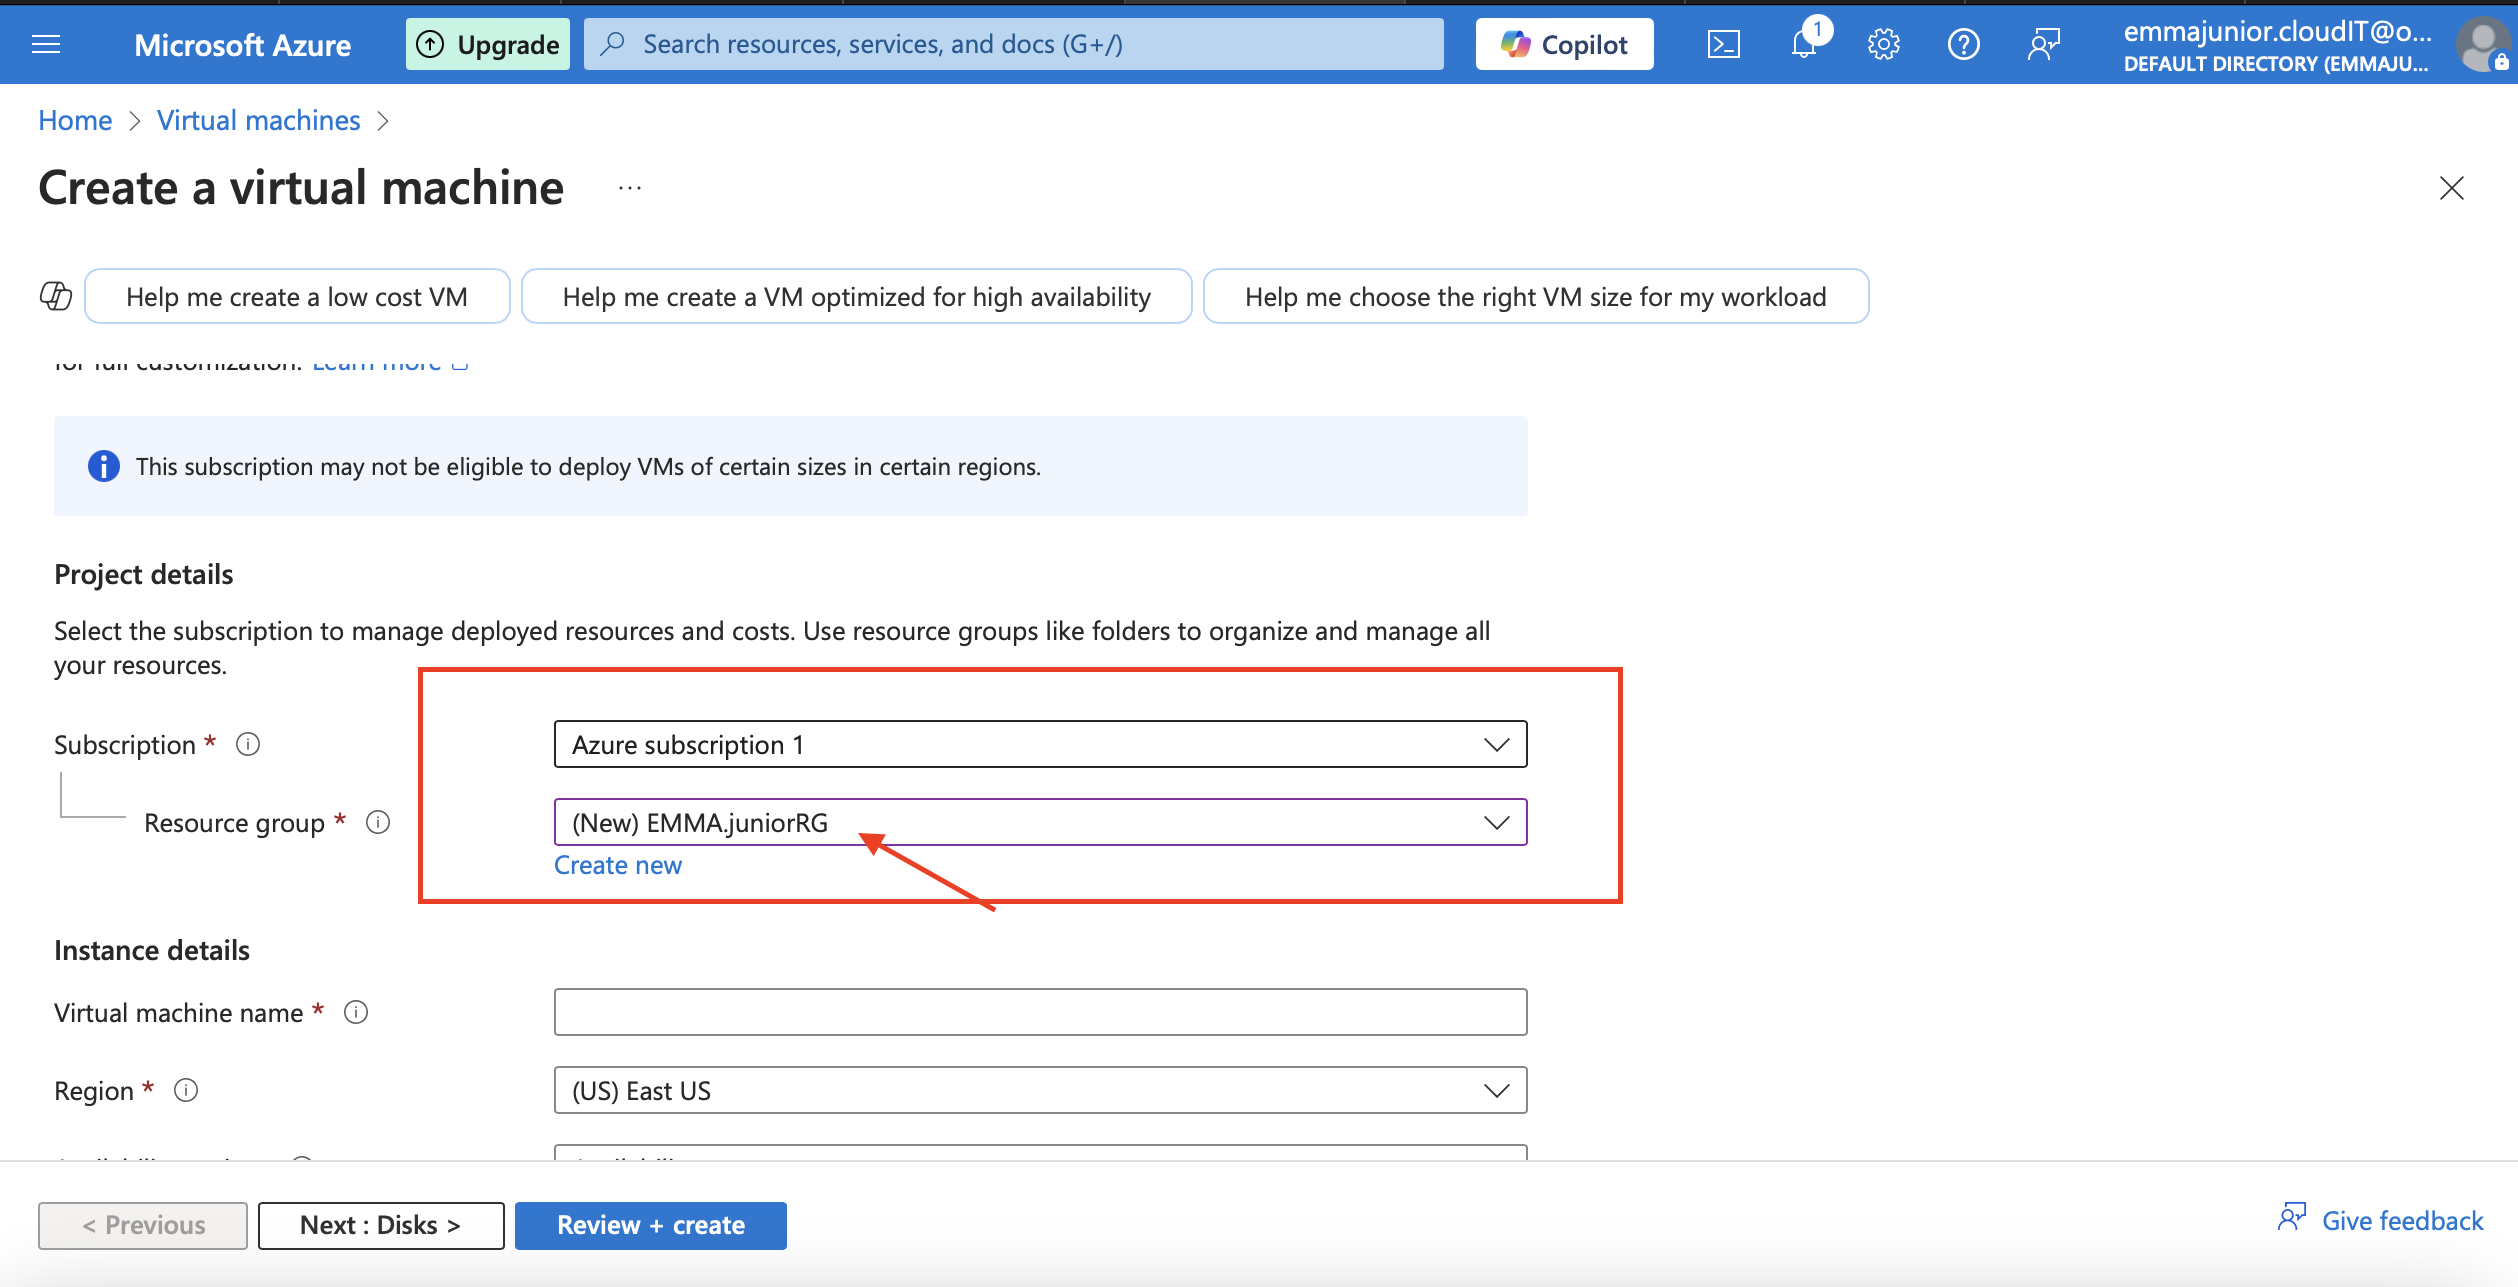This screenshot has height=1287, width=2518.
Task: Open Cloud Shell from the top bar
Action: coord(1723,44)
